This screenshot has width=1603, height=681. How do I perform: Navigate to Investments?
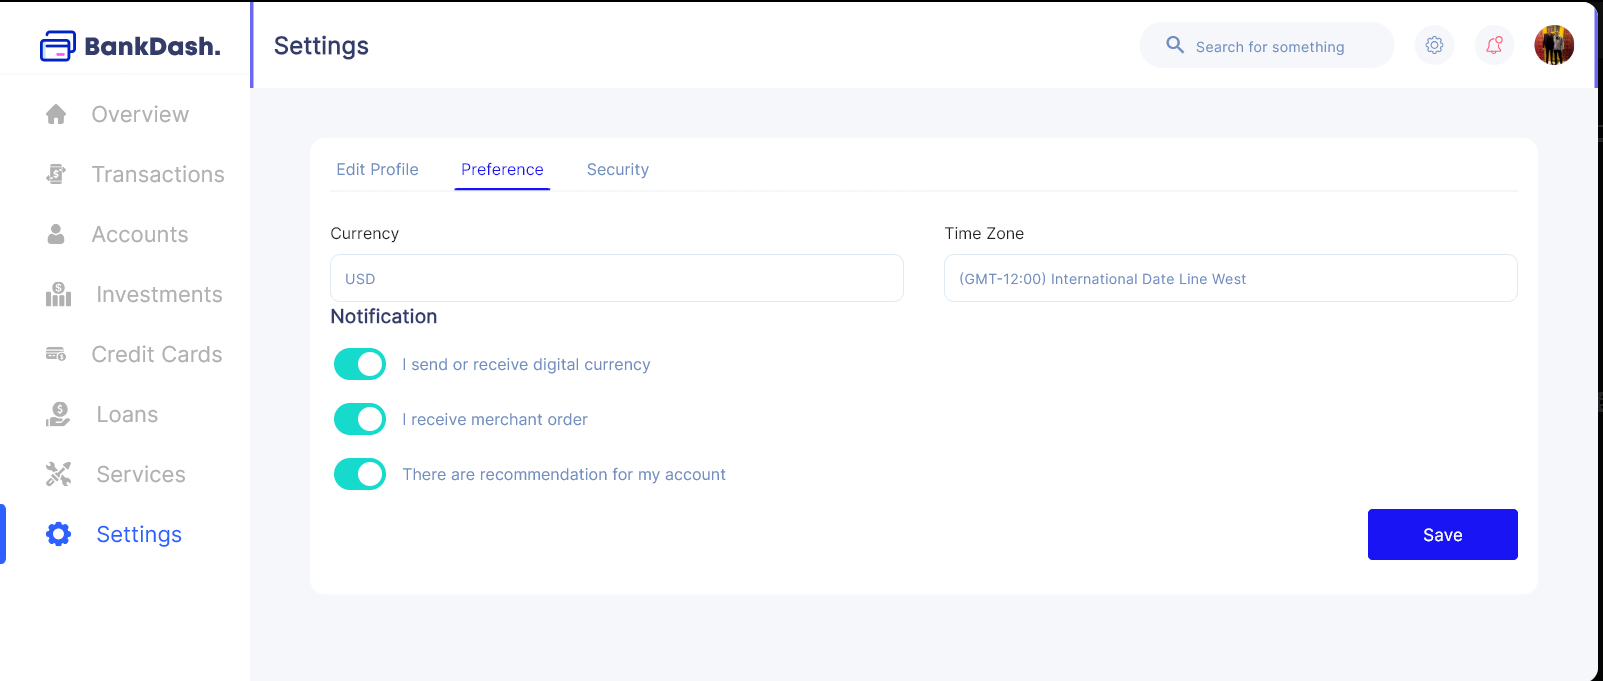pyautogui.click(x=159, y=294)
